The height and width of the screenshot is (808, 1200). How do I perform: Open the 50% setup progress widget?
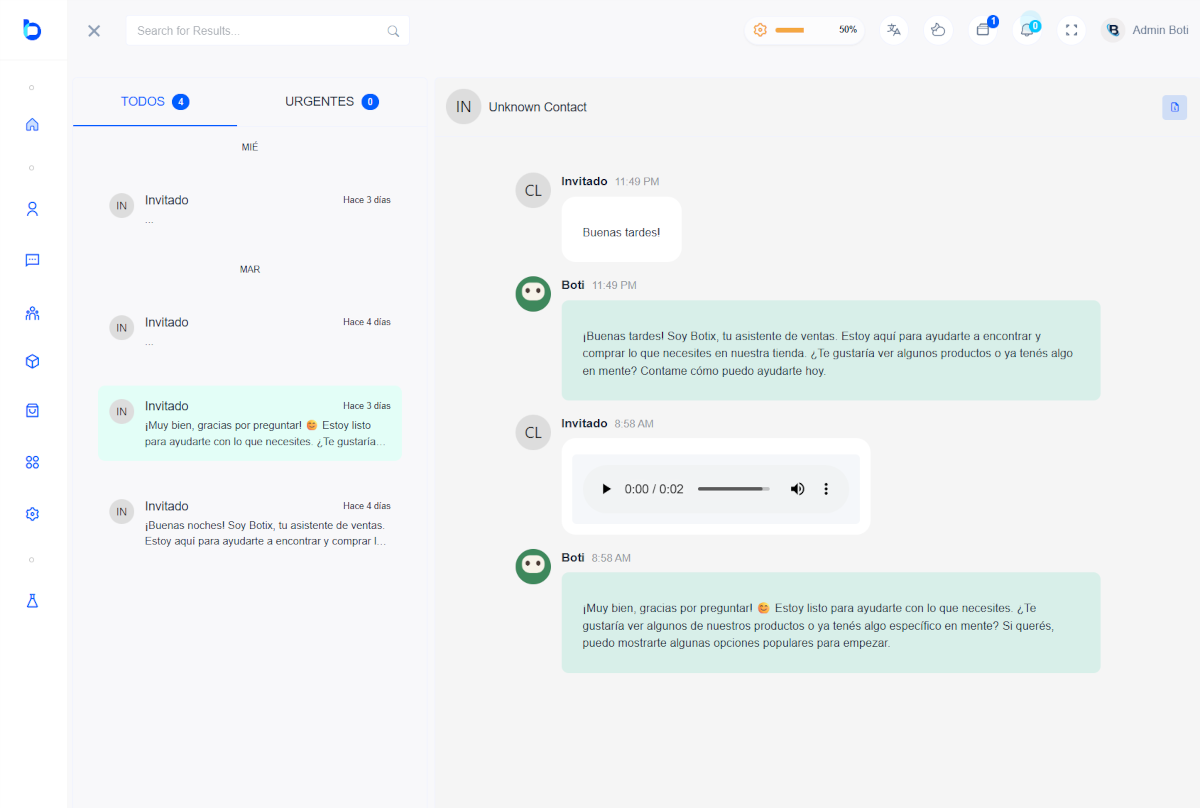805,30
